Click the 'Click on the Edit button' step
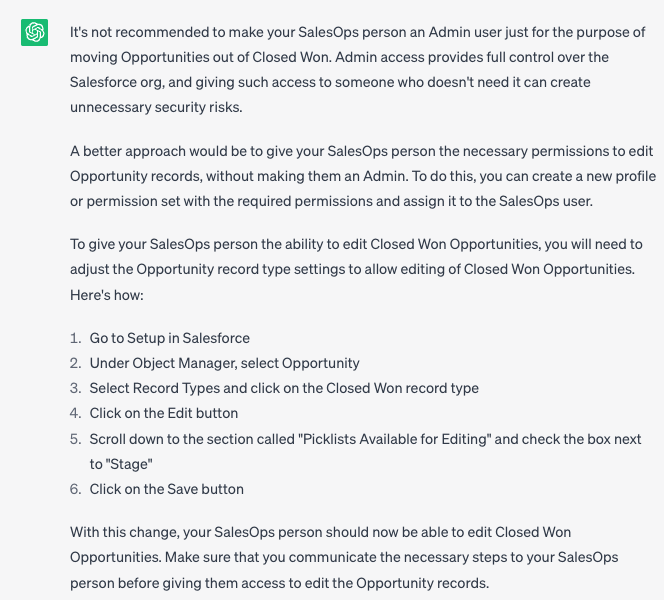Image resolution: width=664 pixels, height=600 pixels. [163, 413]
